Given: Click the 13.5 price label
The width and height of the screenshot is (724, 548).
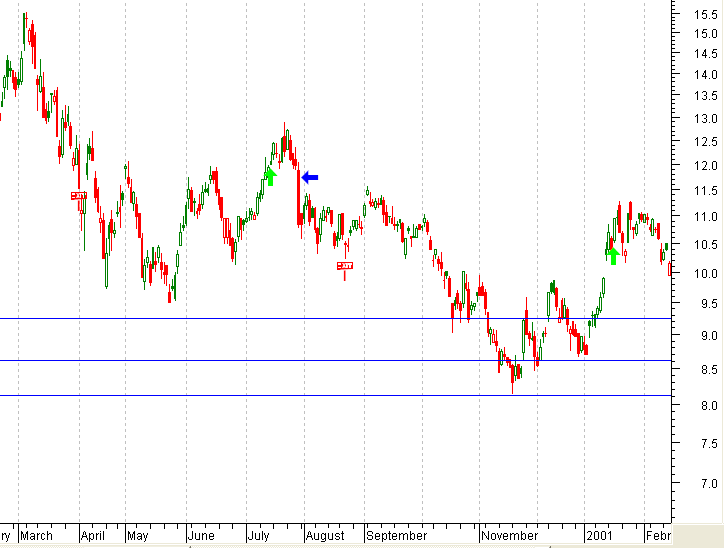Looking at the screenshot, I should 706,96.
